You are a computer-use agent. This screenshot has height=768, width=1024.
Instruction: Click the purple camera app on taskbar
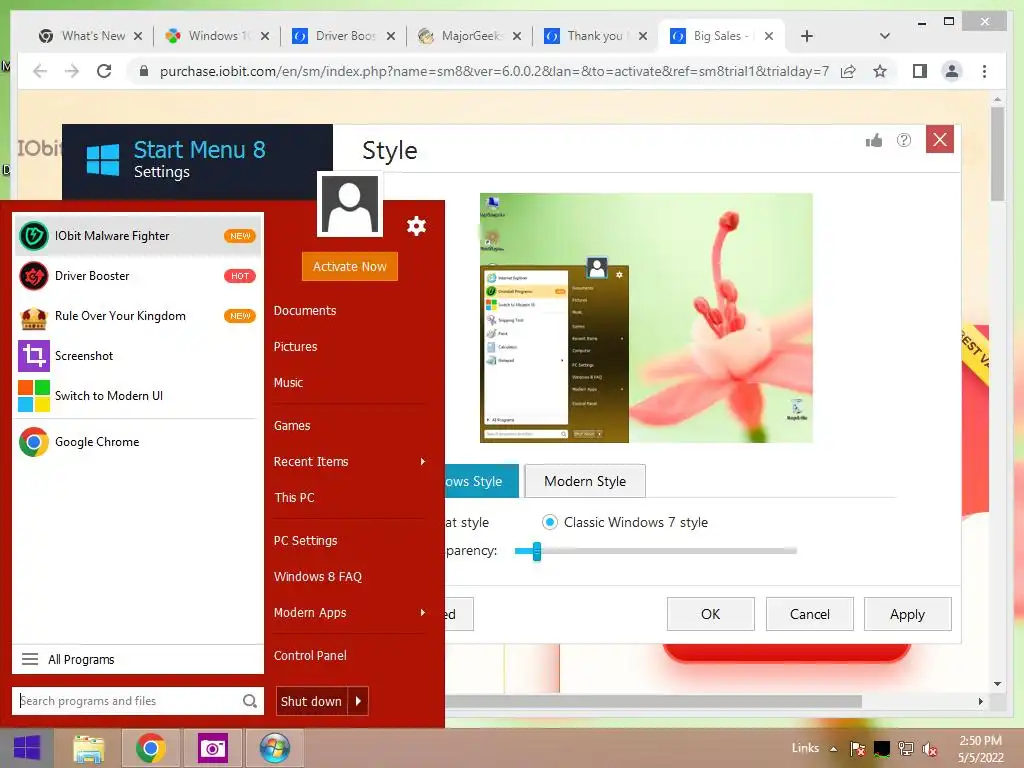click(212, 748)
